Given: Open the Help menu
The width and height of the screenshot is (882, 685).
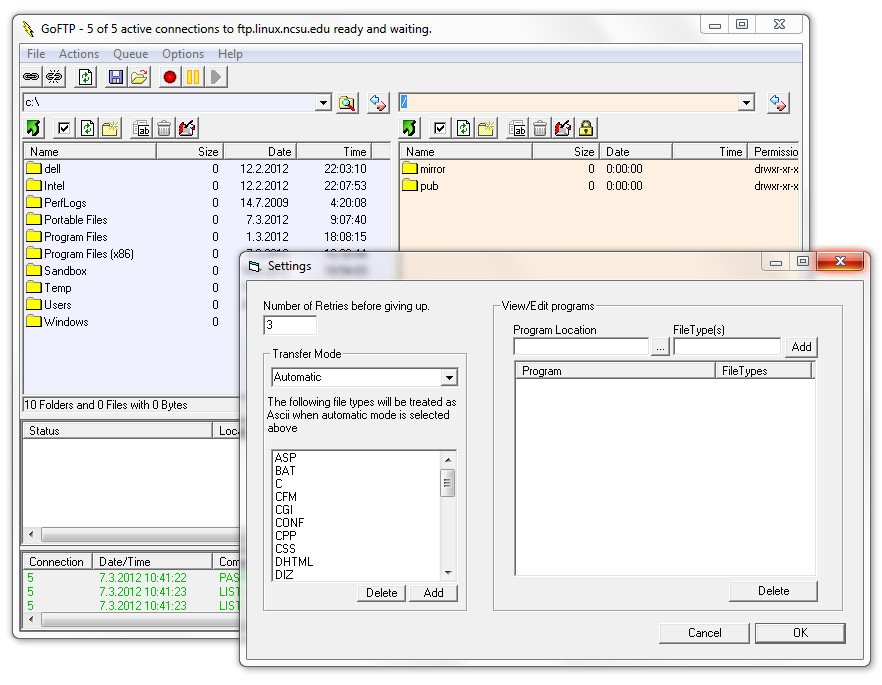Looking at the screenshot, I should point(230,54).
